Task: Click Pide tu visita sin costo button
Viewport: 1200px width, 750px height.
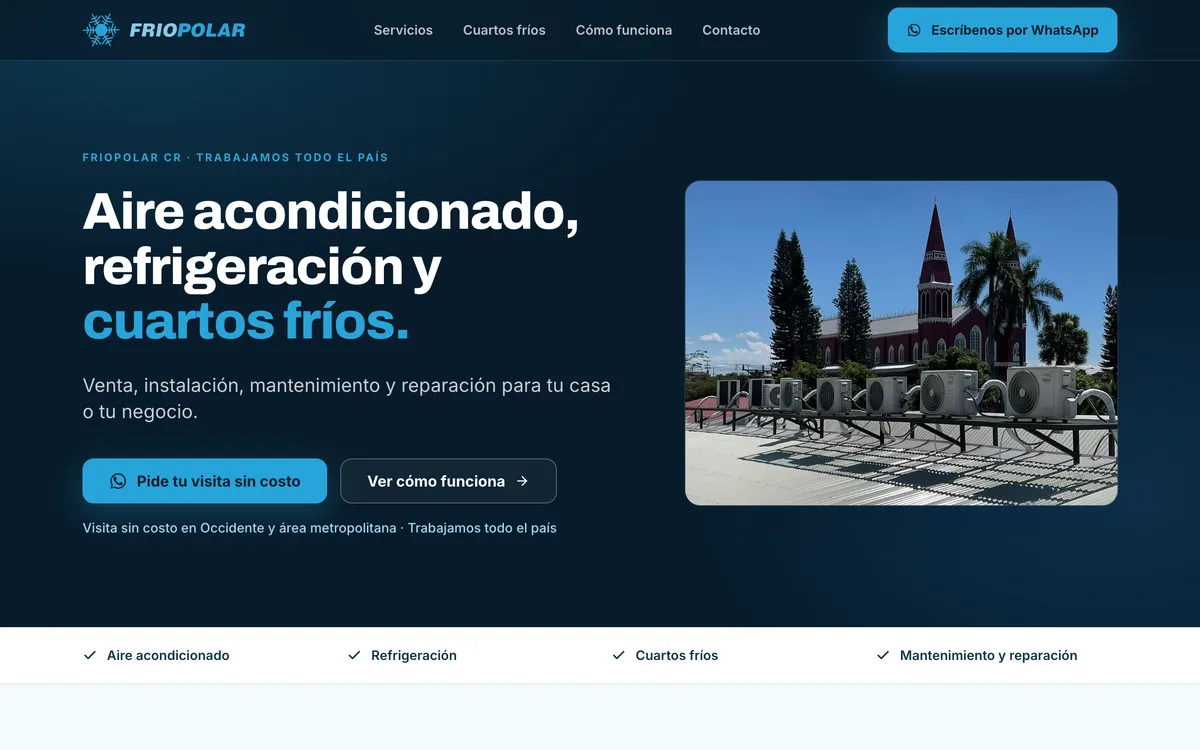Action: pyautogui.click(x=205, y=481)
